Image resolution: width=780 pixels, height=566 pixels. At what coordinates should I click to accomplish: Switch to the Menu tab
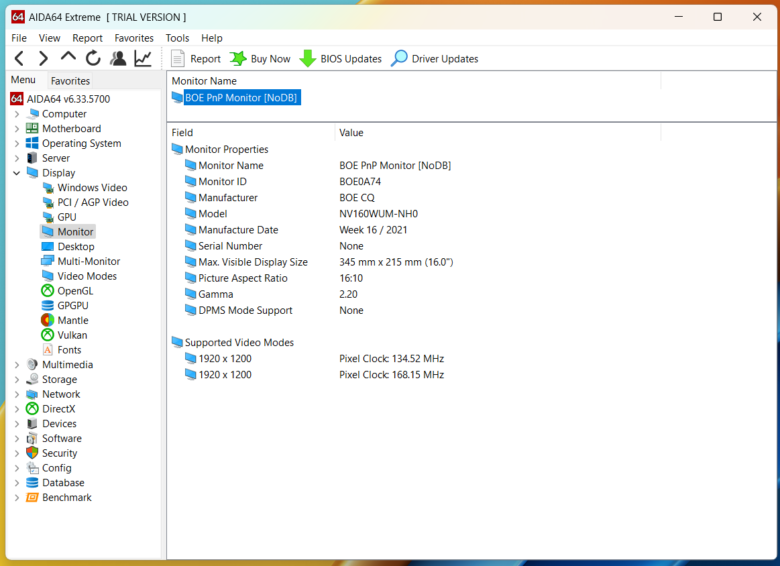[23, 80]
